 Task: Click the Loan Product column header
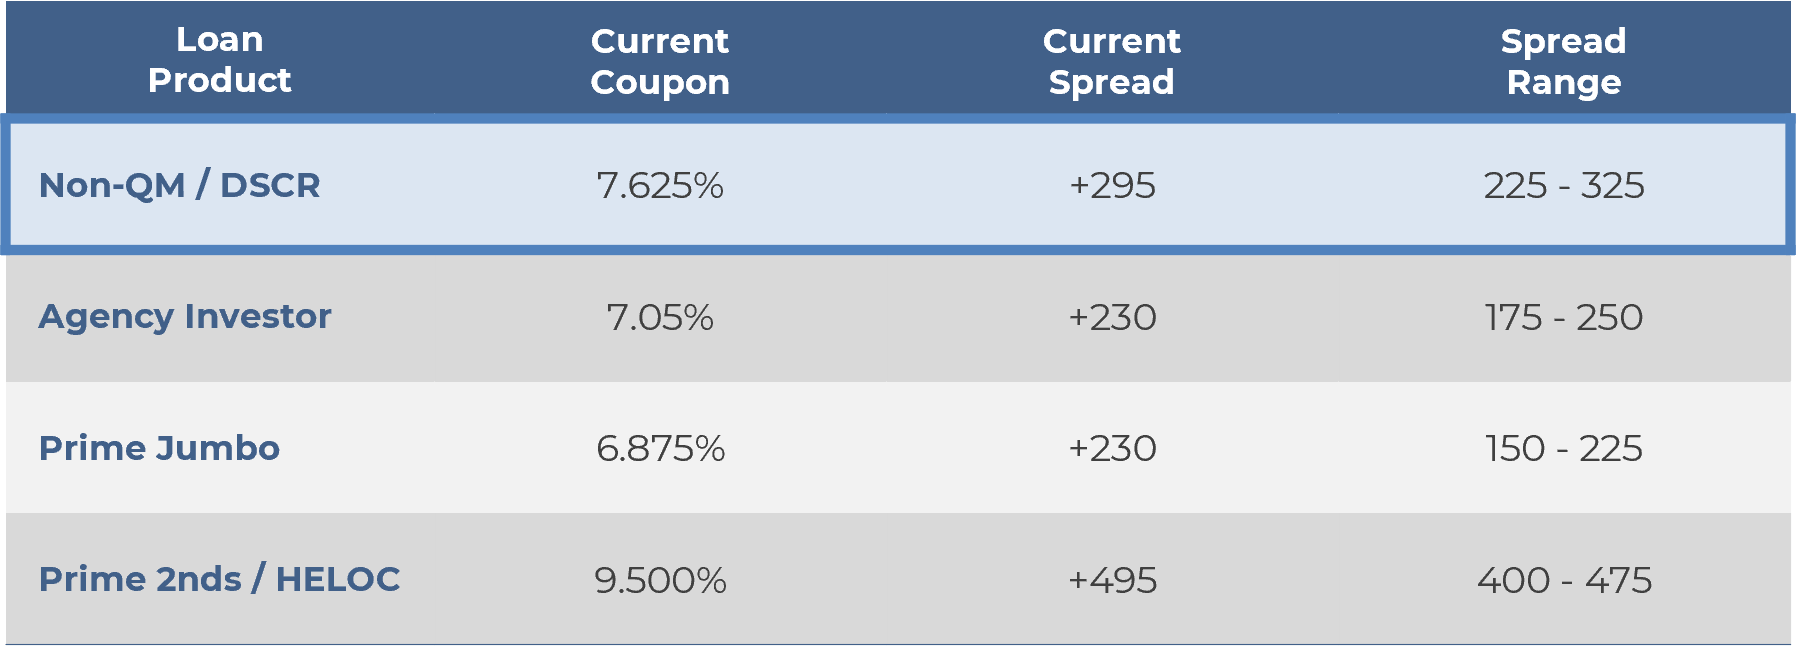pos(219,60)
